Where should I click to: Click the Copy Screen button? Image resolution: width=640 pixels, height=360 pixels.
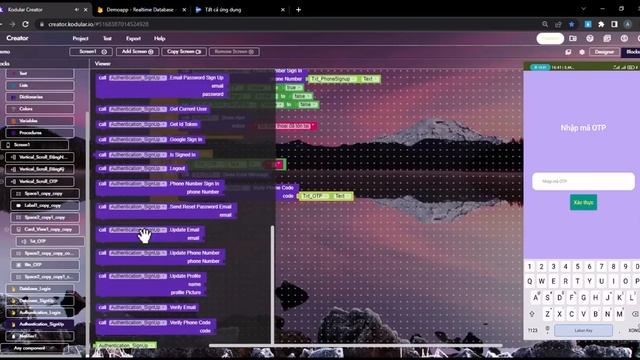click(x=184, y=52)
